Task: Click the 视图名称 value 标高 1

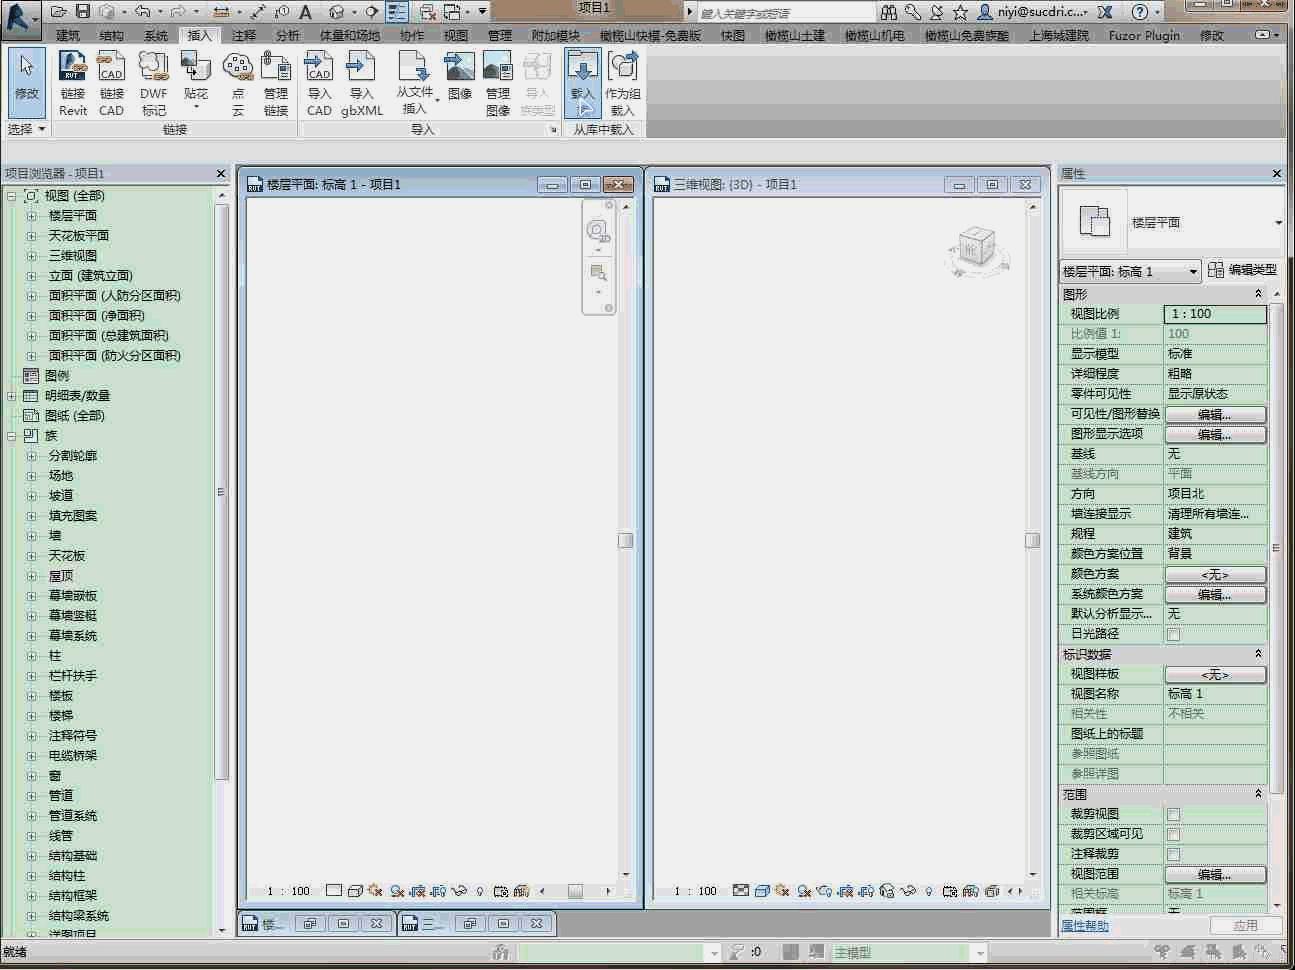Action: click(1215, 694)
